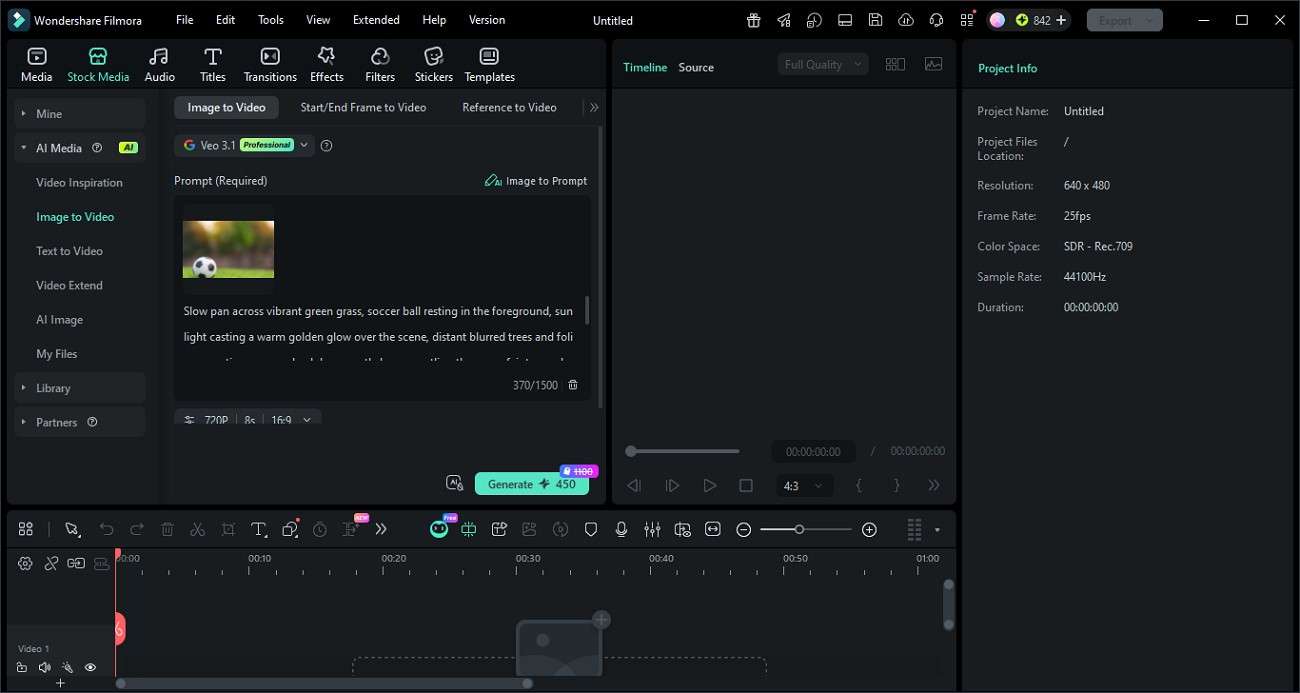Viewport: 1300px width, 693px height.
Task: Open the Veo 3.1 model dropdown
Action: click(305, 145)
